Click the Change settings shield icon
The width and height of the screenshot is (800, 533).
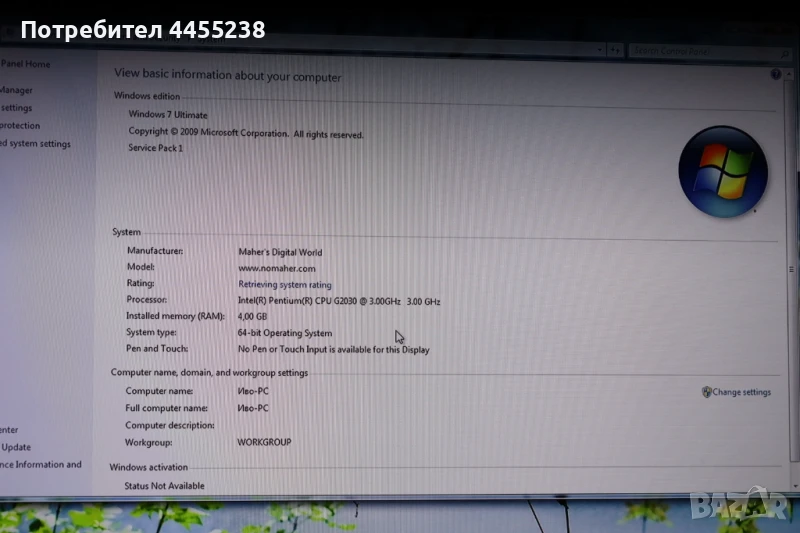707,392
